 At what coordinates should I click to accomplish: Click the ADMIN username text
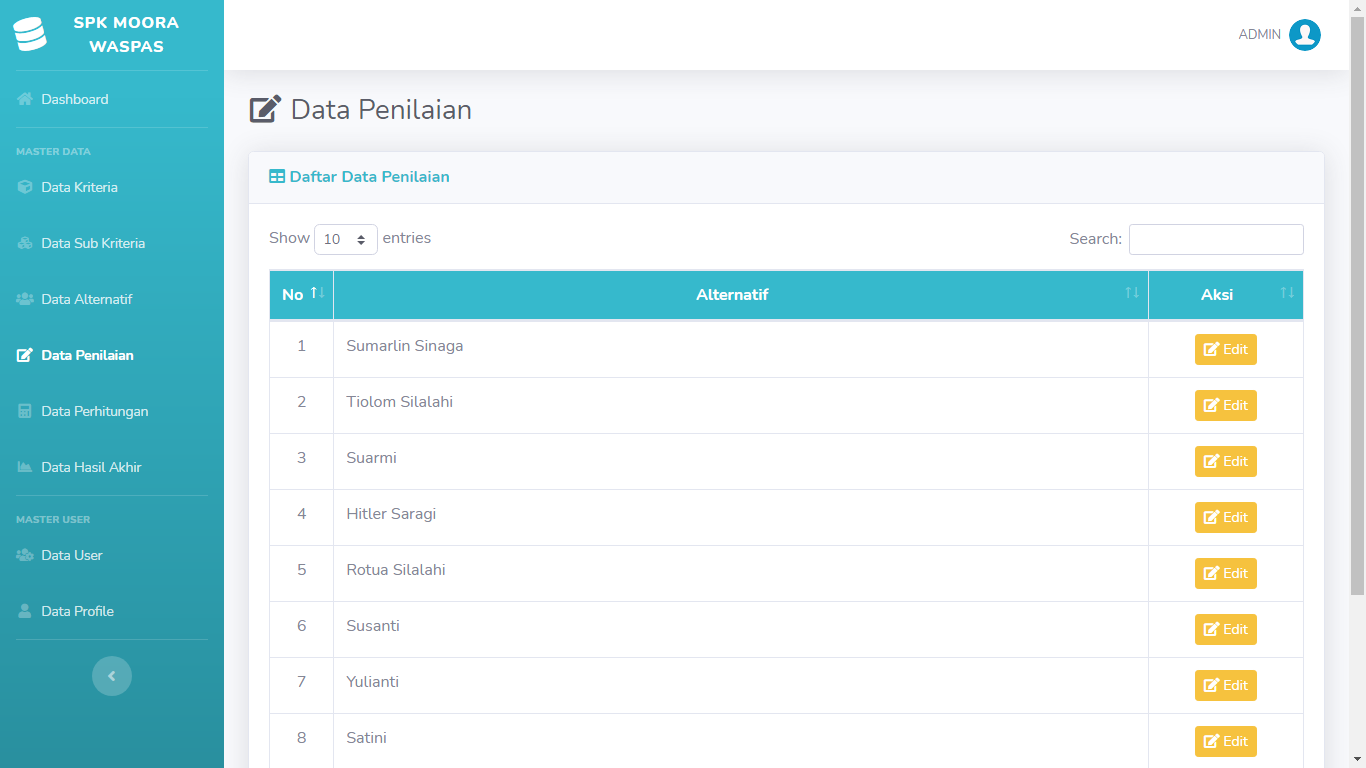pyautogui.click(x=1259, y=35)
